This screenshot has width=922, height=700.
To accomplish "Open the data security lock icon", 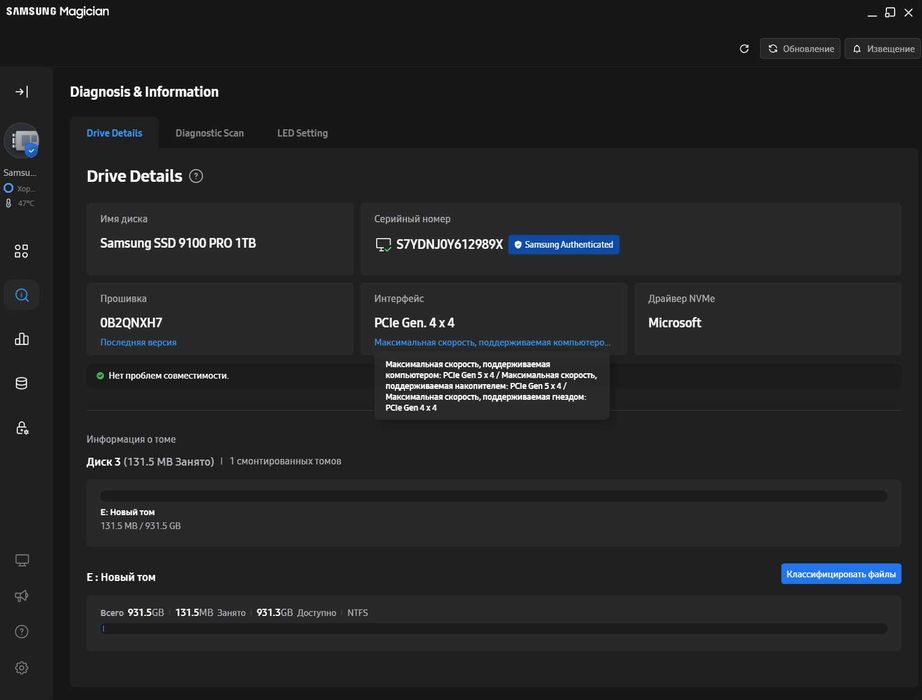I will [x=21, y=427].
